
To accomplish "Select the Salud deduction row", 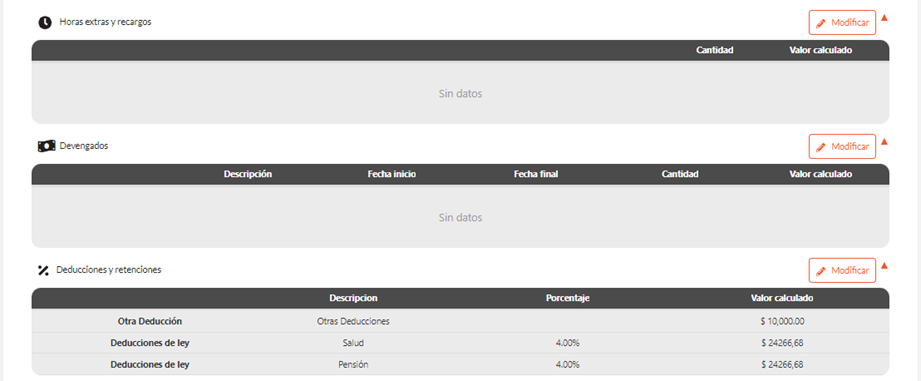I will coord(460,343).
